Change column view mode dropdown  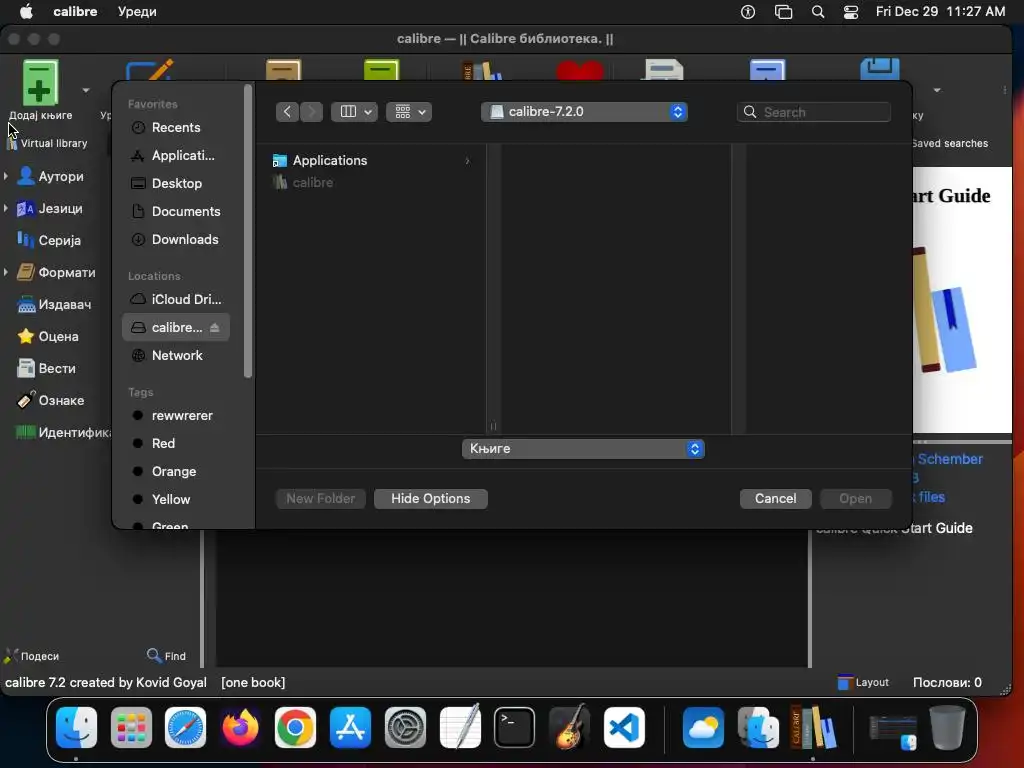point(354,112)
